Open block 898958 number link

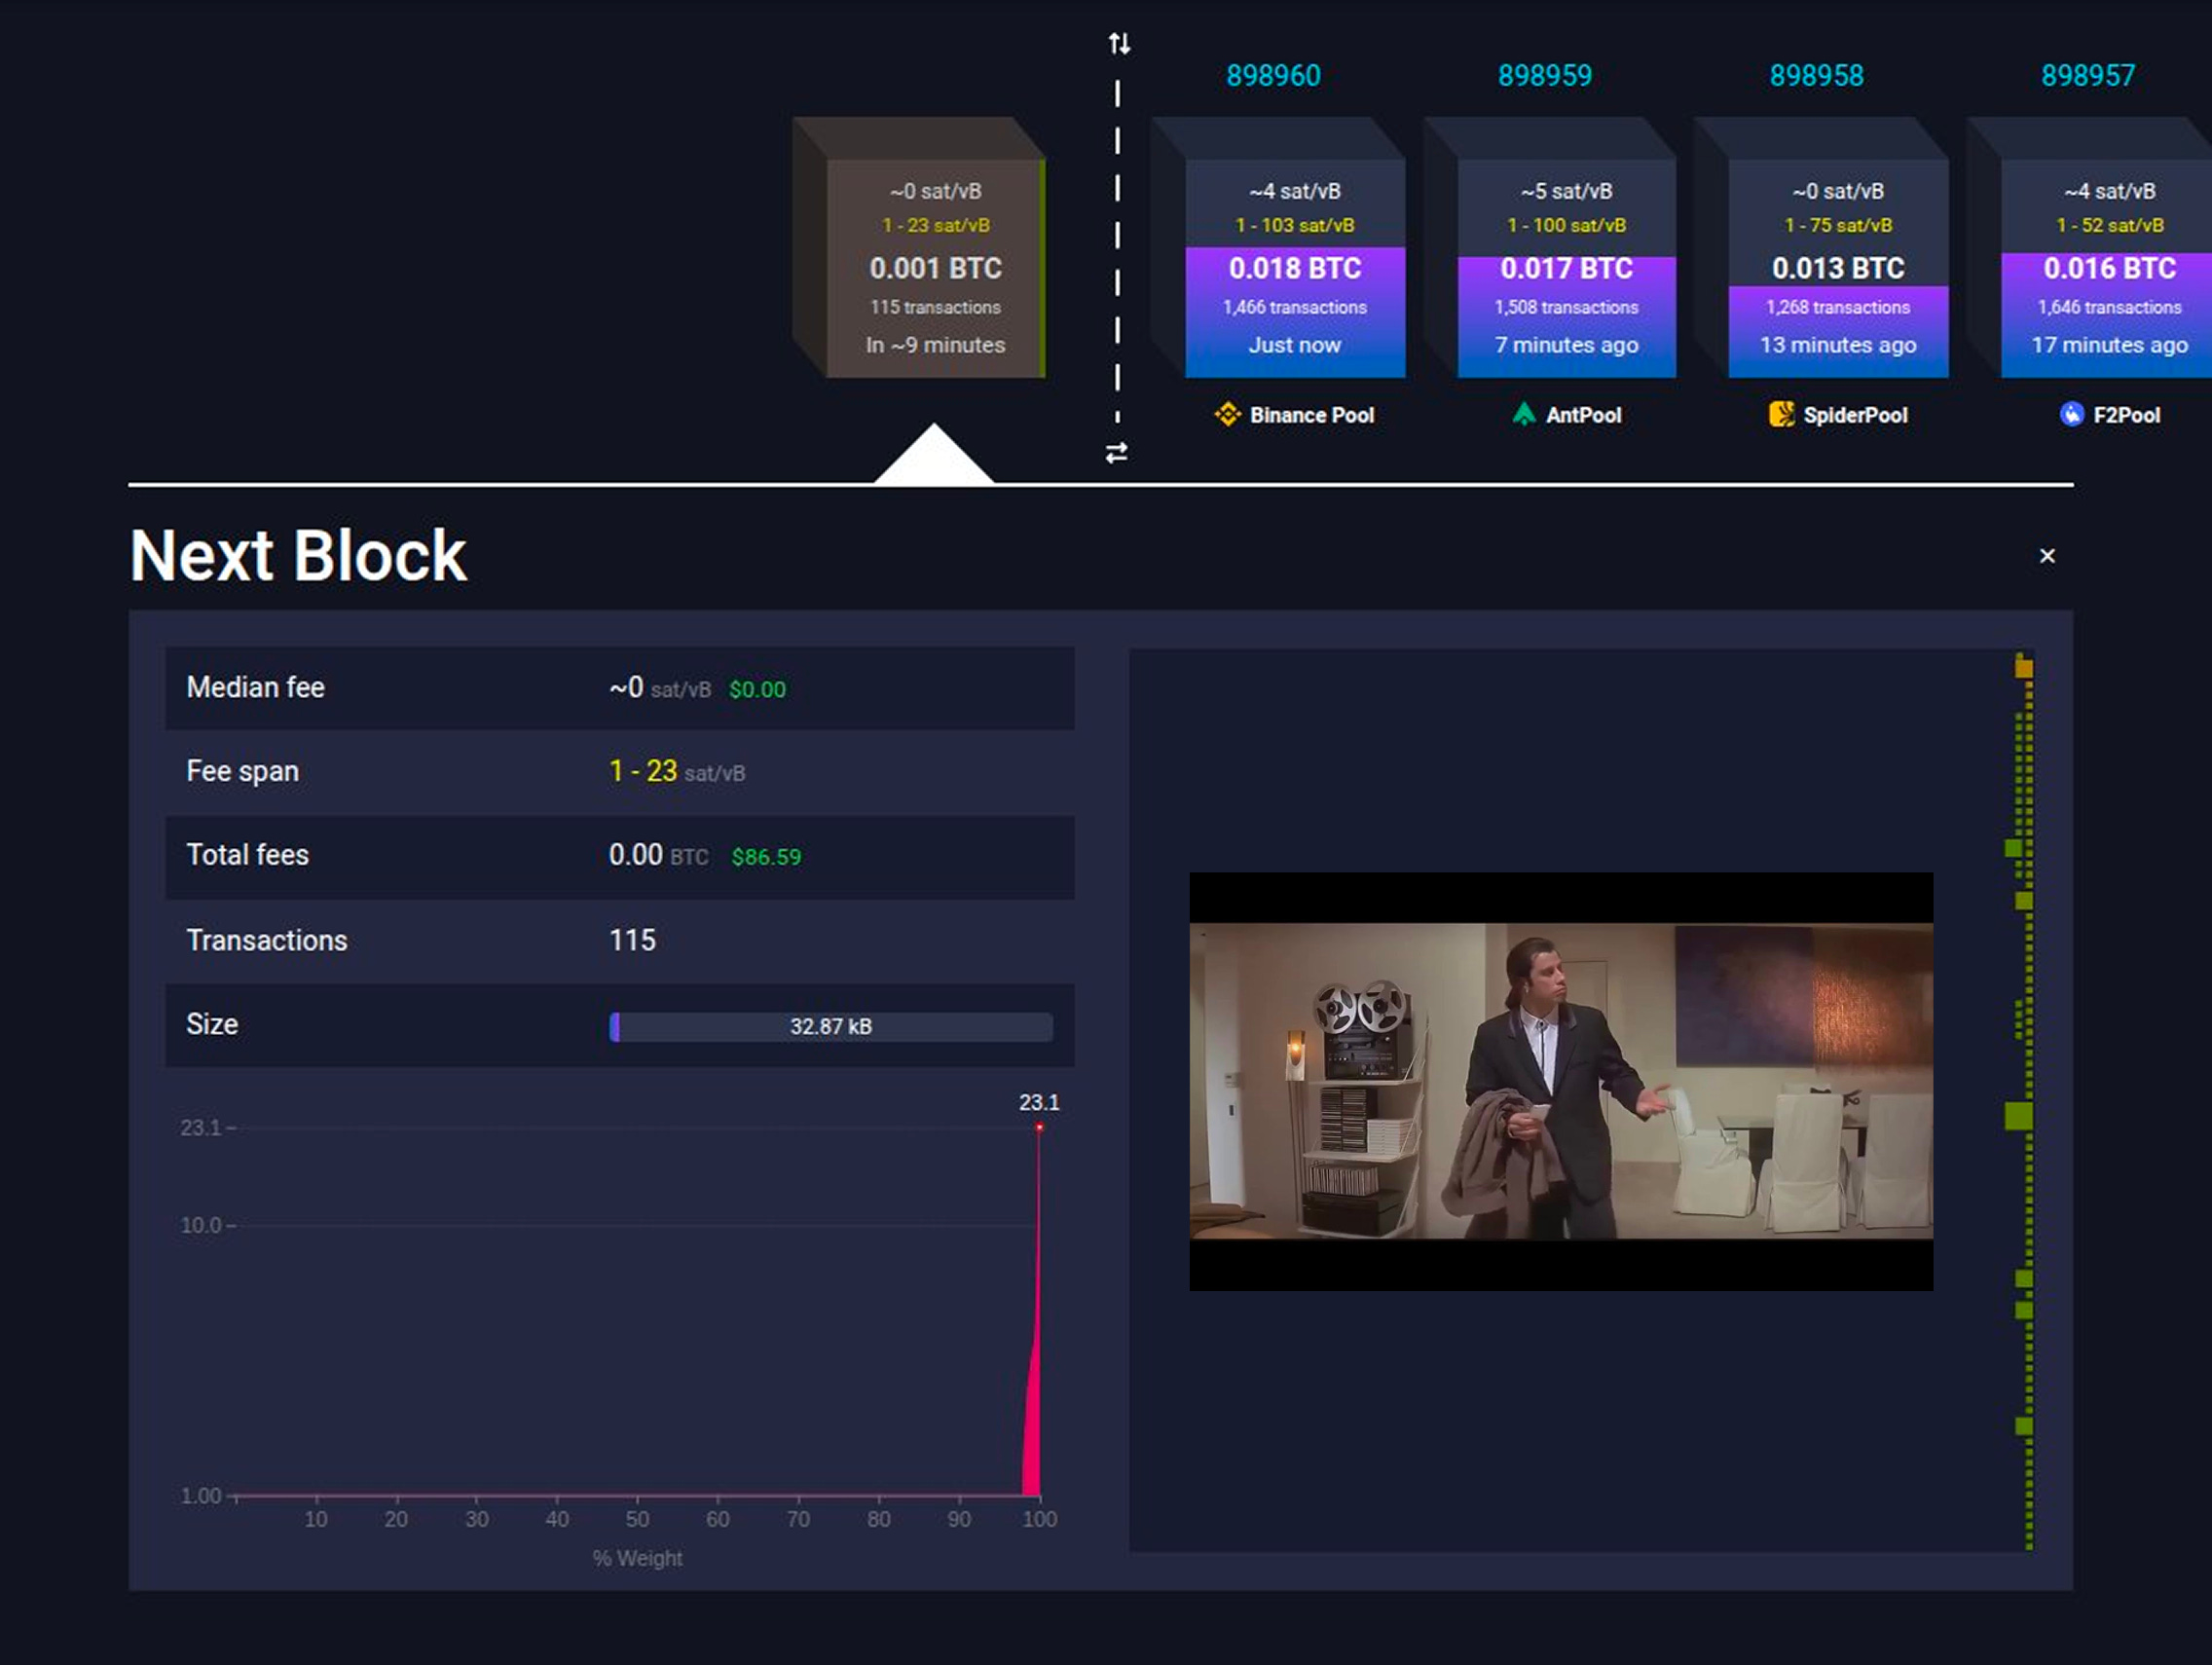[x=1816, y=75]
